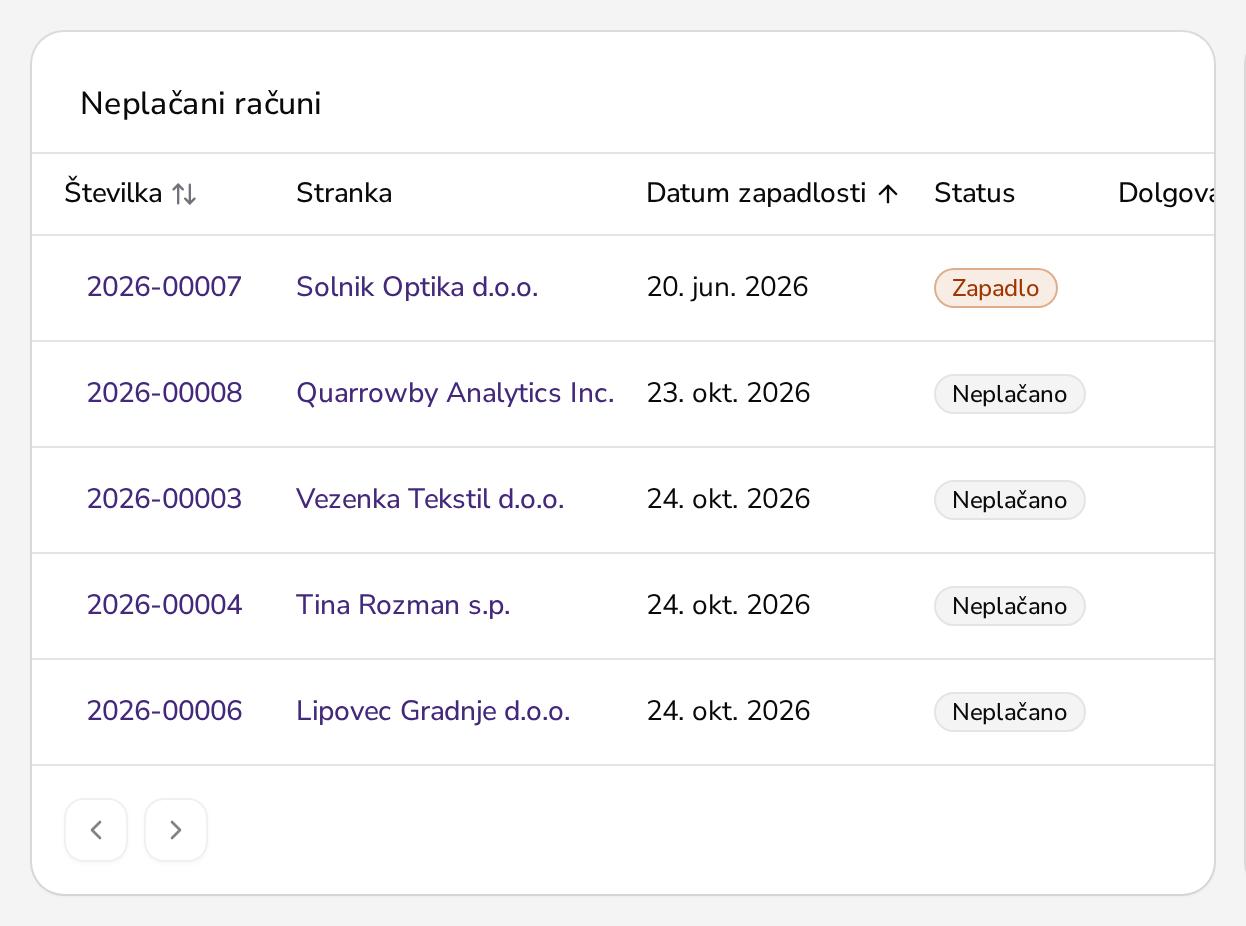Click Neplačano badge for Vezenka Tekstil
The height and width of the screenshot is (926, 1246).
point(1010,500)
